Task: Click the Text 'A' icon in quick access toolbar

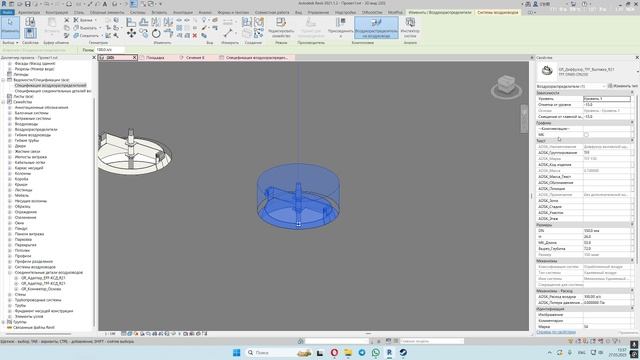Action: point(105,4)
